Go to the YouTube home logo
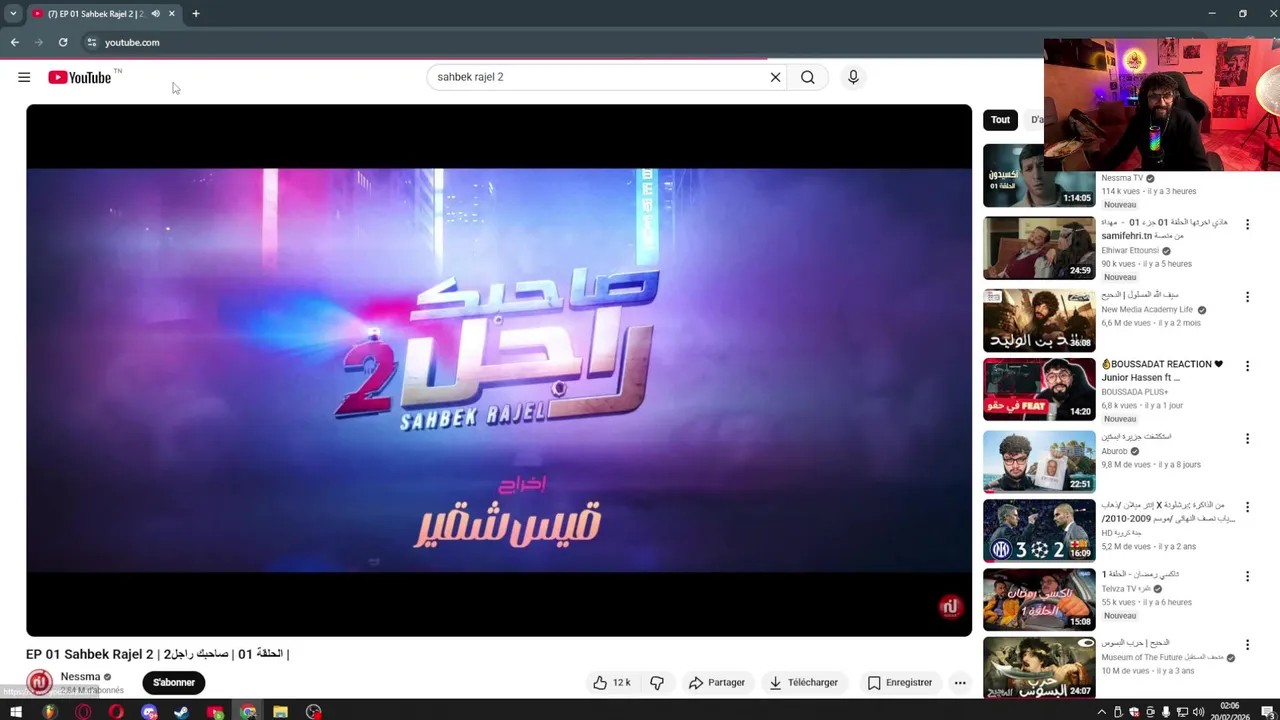Screen dimensions: 1280x720 coord(80,77)
